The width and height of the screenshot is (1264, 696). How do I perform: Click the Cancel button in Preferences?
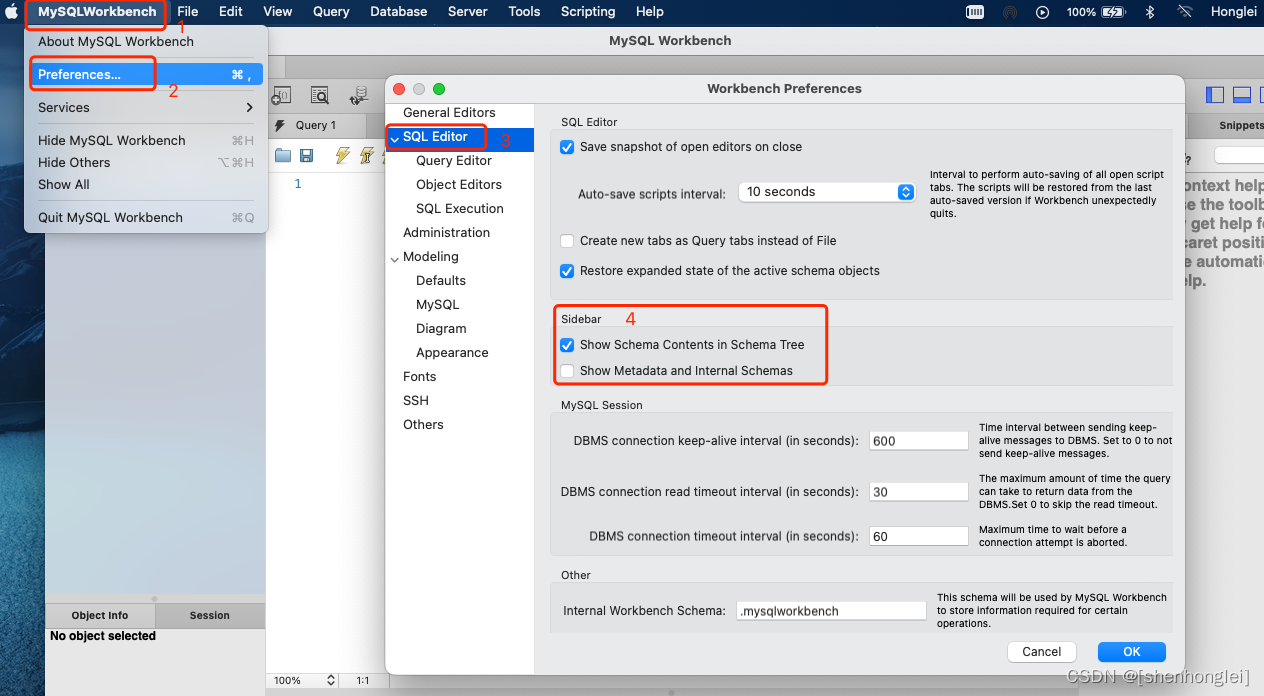(1042, 652)
